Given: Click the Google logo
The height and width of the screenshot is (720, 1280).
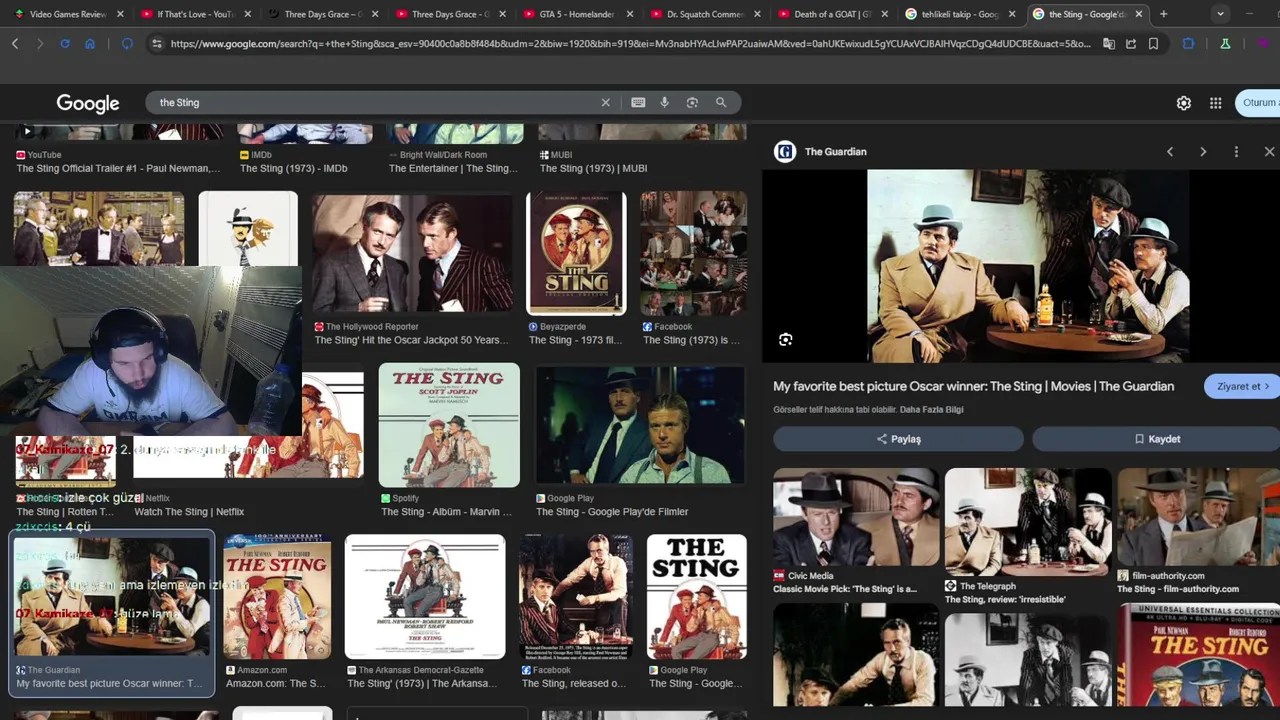Looking at the screenshot, I should pyautogui.click(x=88, y=103).
